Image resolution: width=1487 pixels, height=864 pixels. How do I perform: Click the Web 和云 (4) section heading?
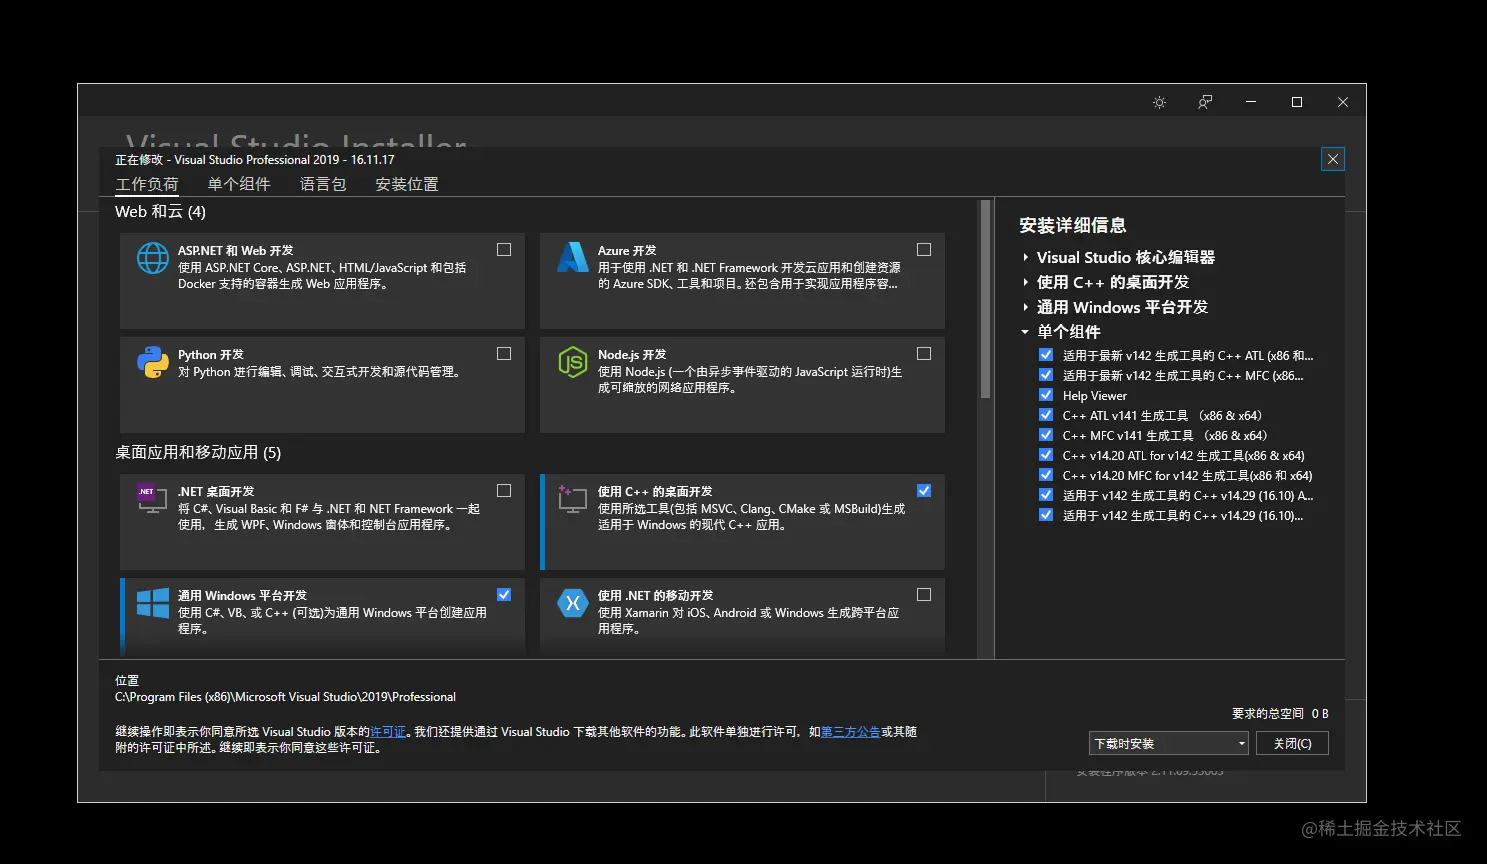click(160, 212)
